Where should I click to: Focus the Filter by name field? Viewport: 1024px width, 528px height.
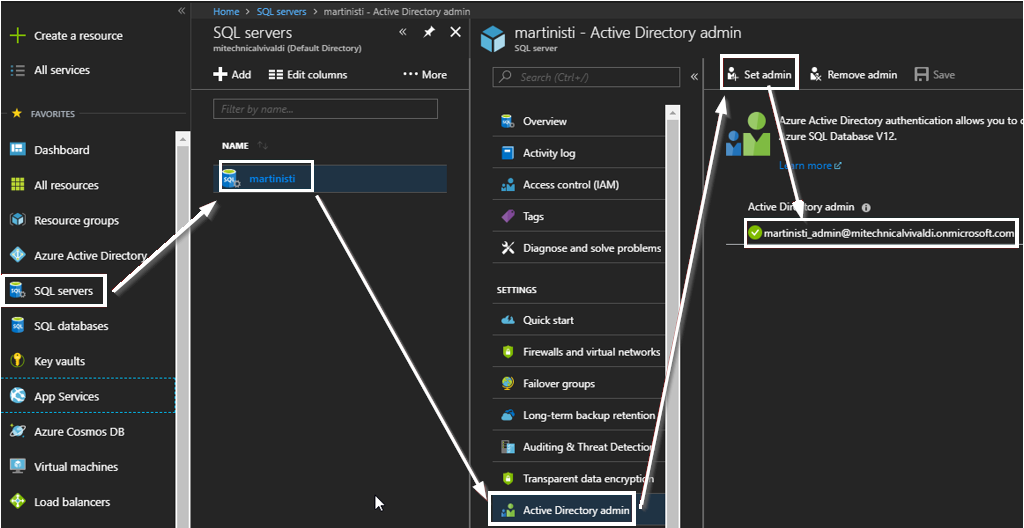pos(325,109)
